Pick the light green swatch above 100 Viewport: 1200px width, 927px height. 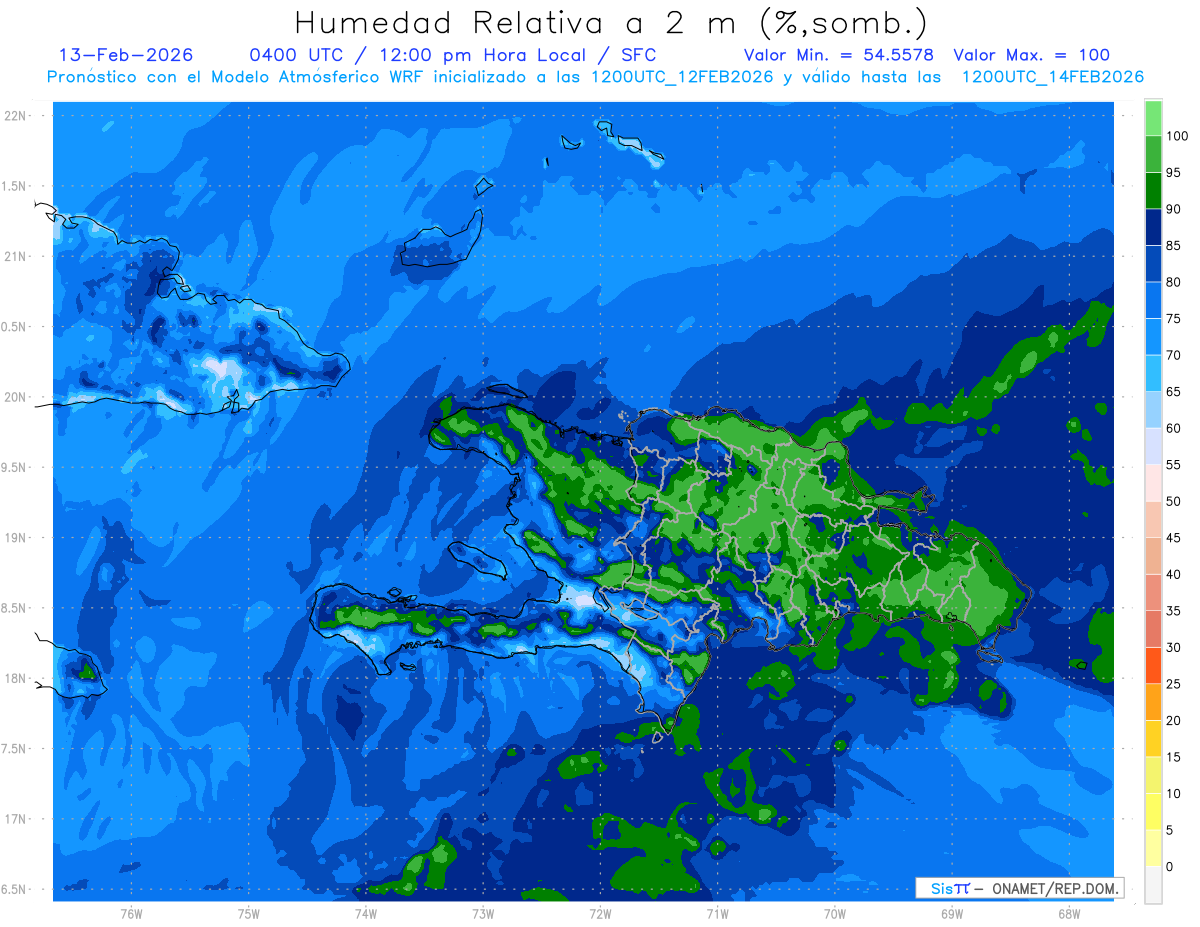[1153, 118]
